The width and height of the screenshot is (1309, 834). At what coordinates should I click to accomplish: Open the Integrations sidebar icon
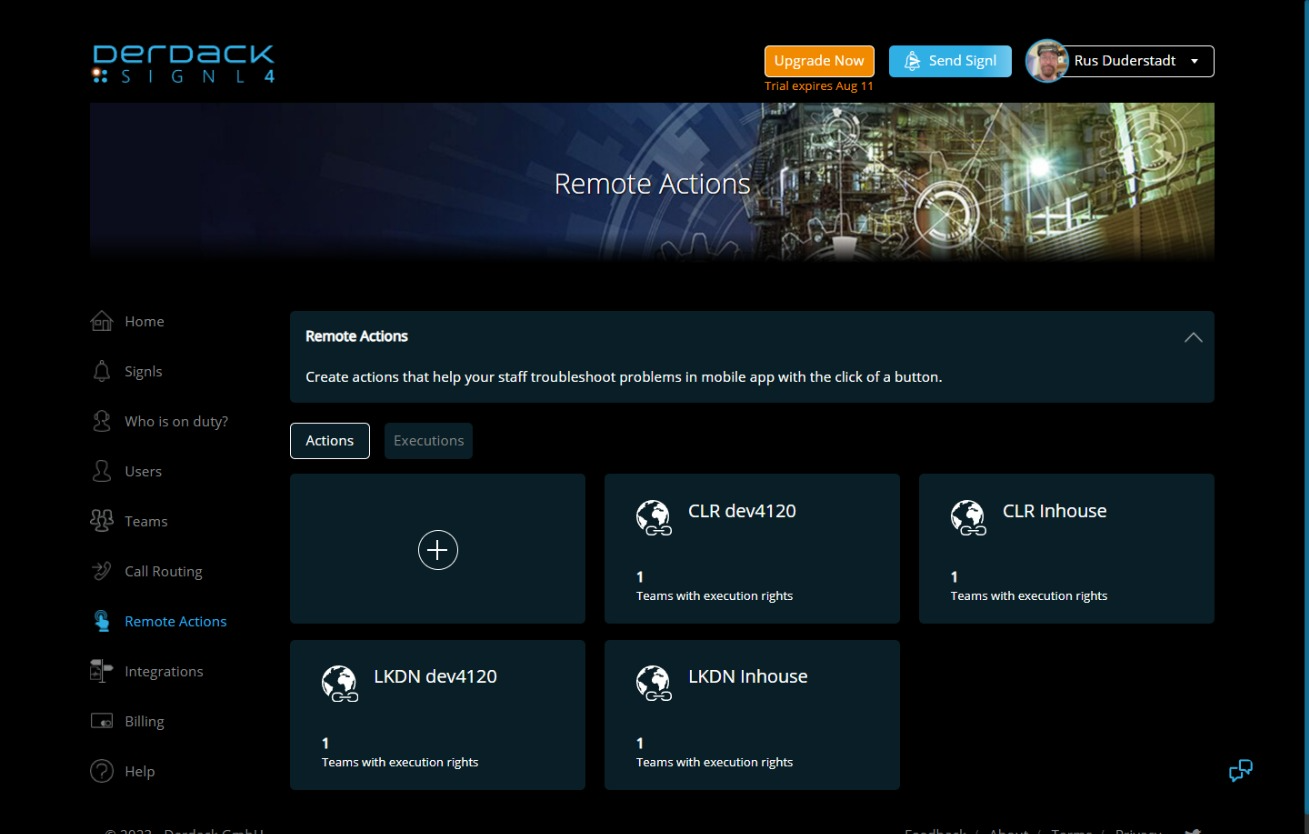coord(101,671)
